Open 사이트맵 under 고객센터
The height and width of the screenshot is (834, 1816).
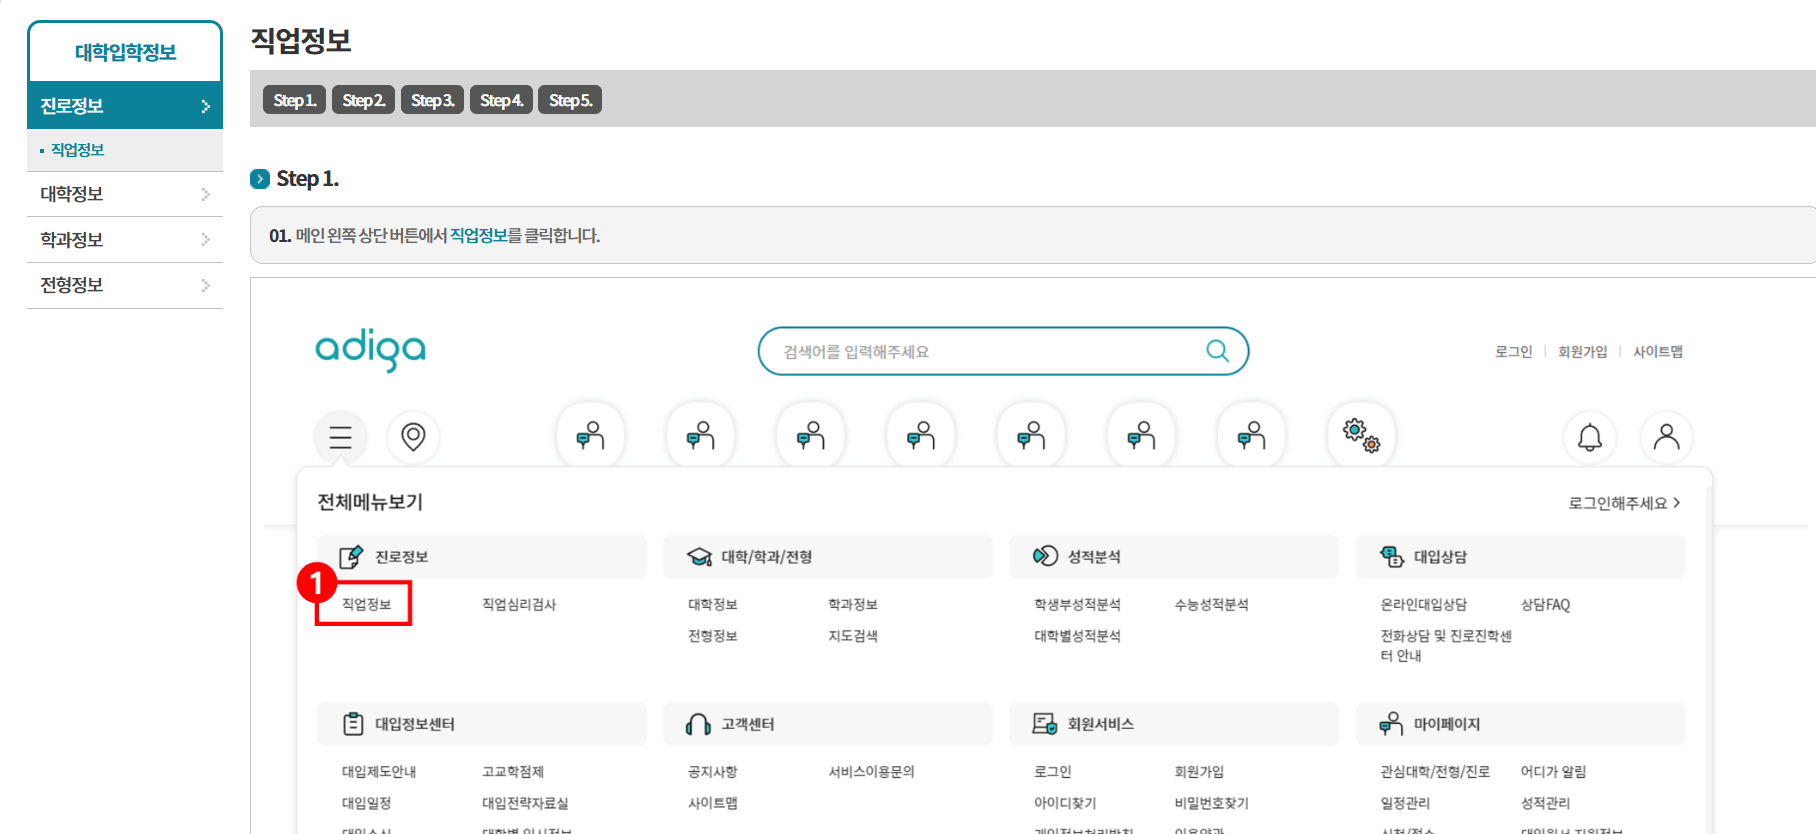pos(712,802)
